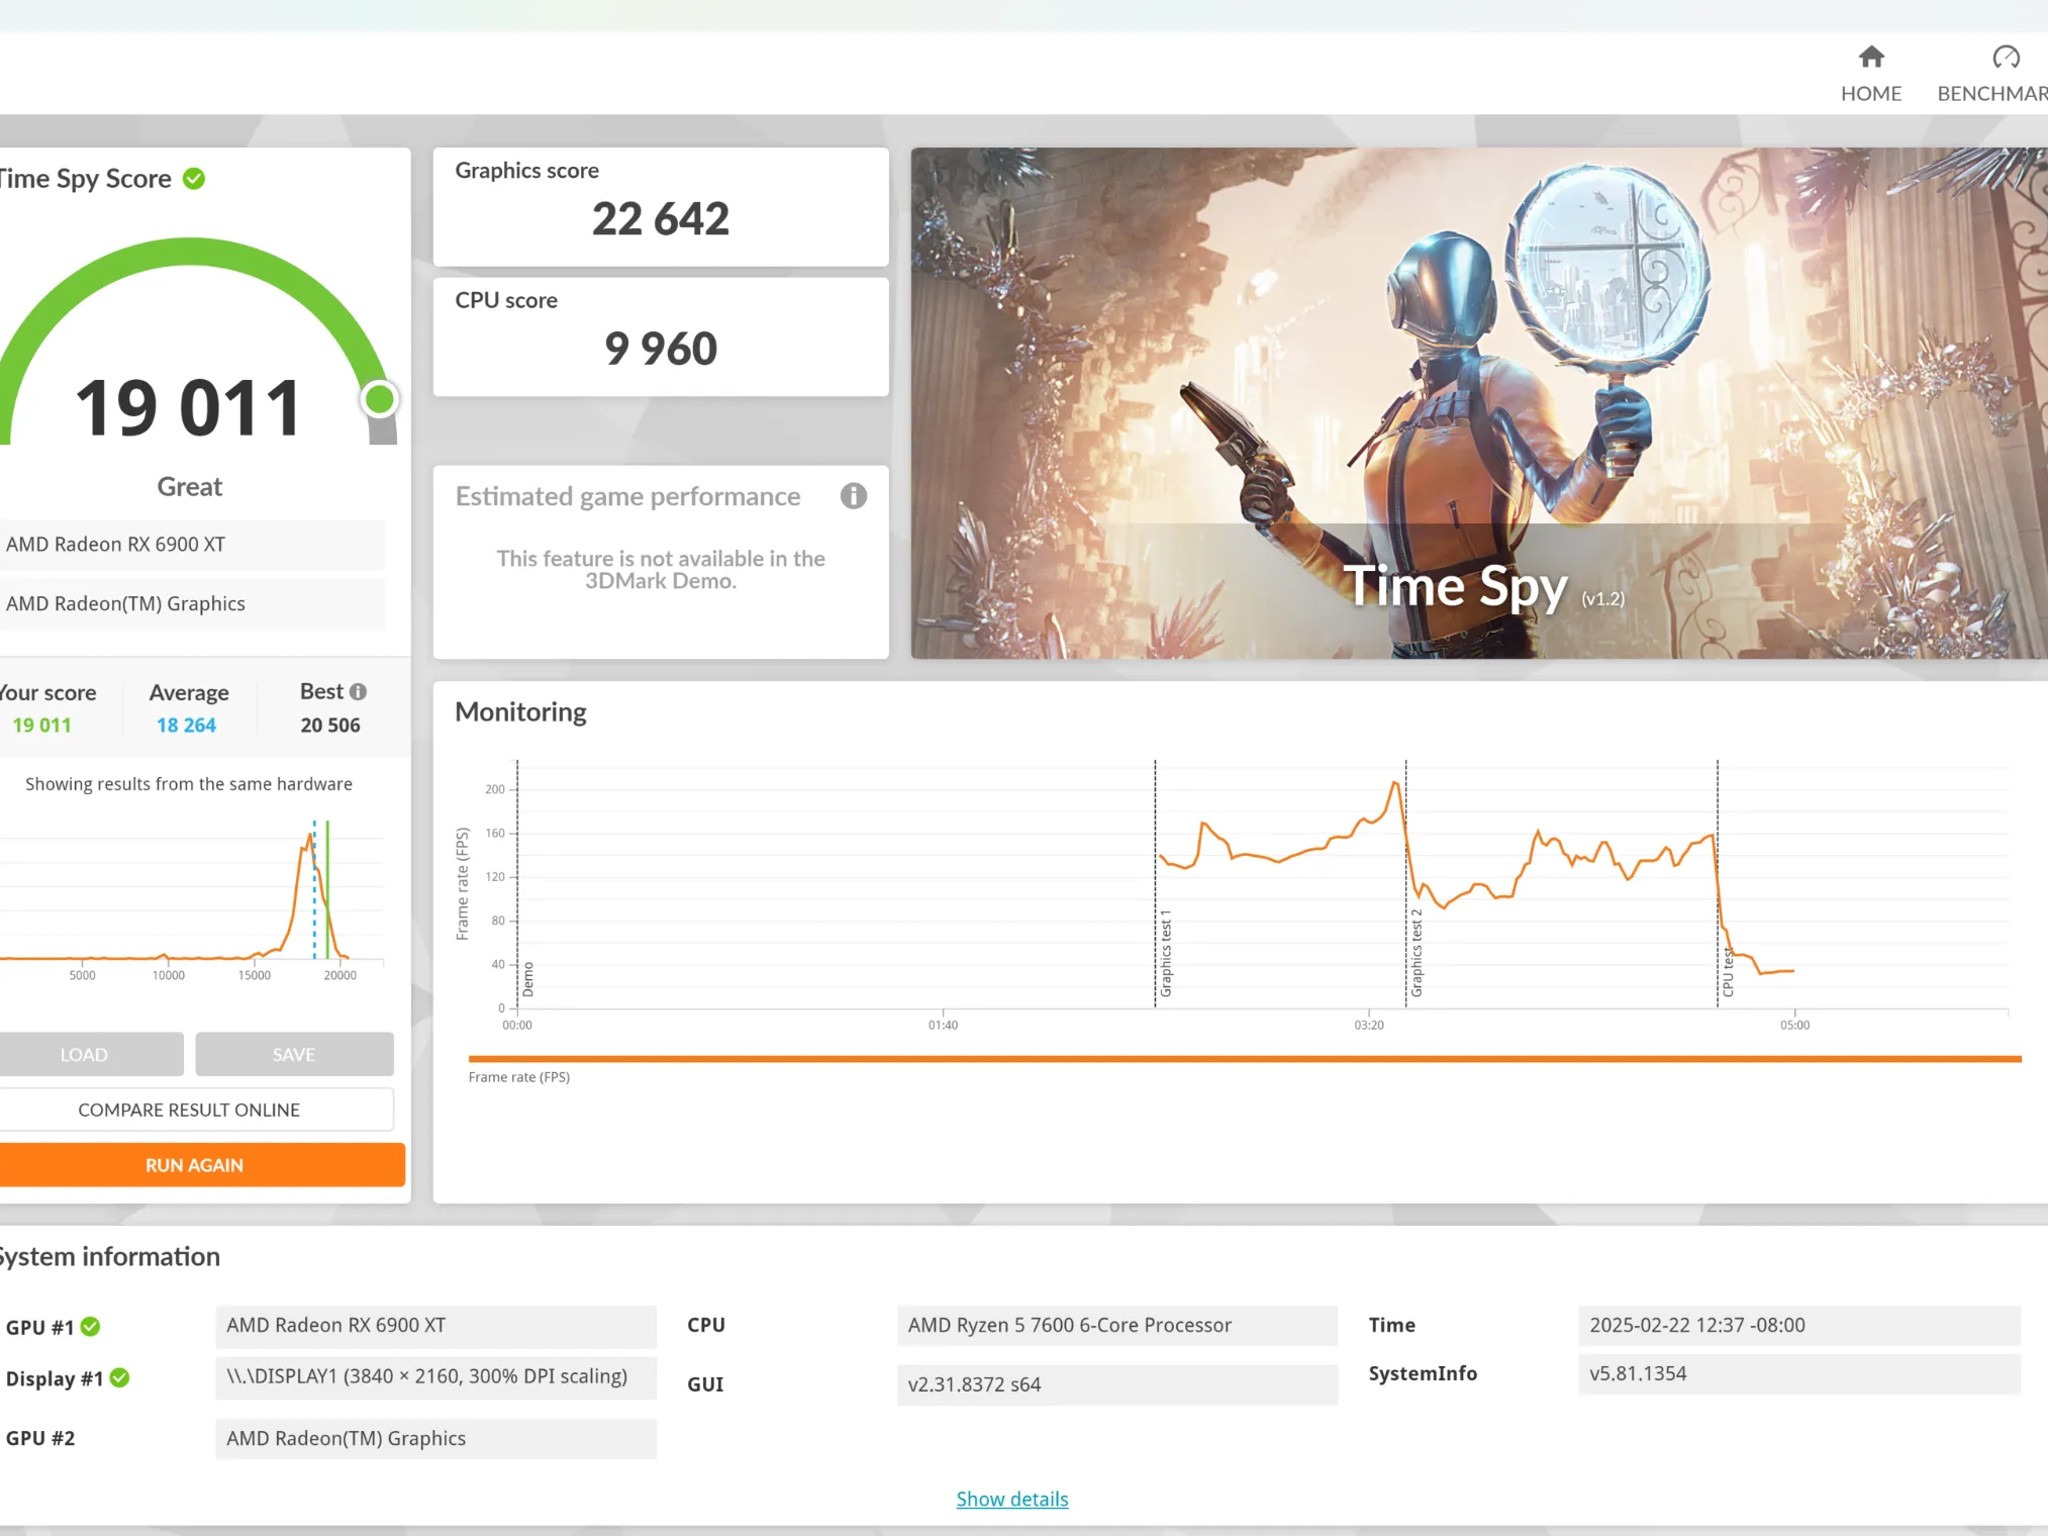Click the green validation check by Time Spy Score

[x=194, y=179]
